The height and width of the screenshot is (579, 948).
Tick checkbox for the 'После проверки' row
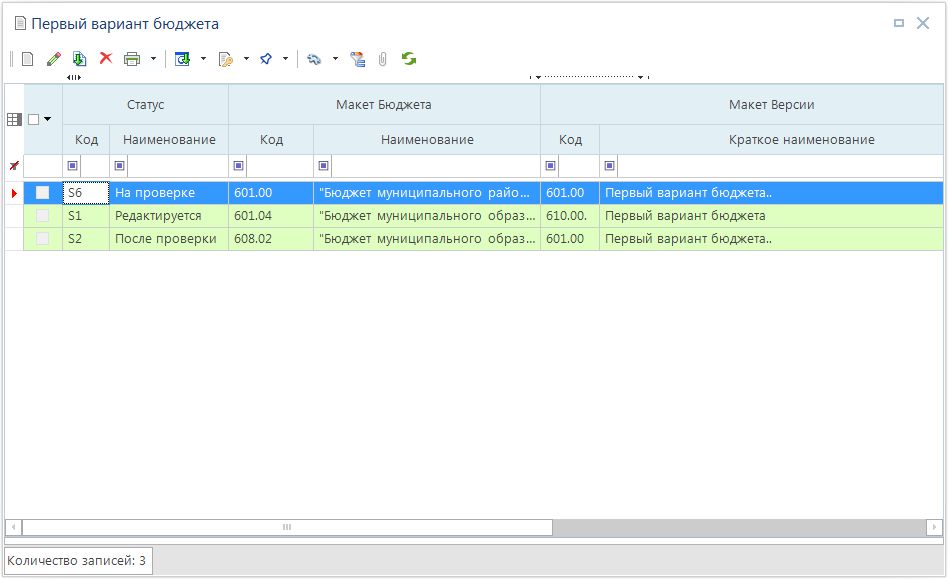pos(42,239)
